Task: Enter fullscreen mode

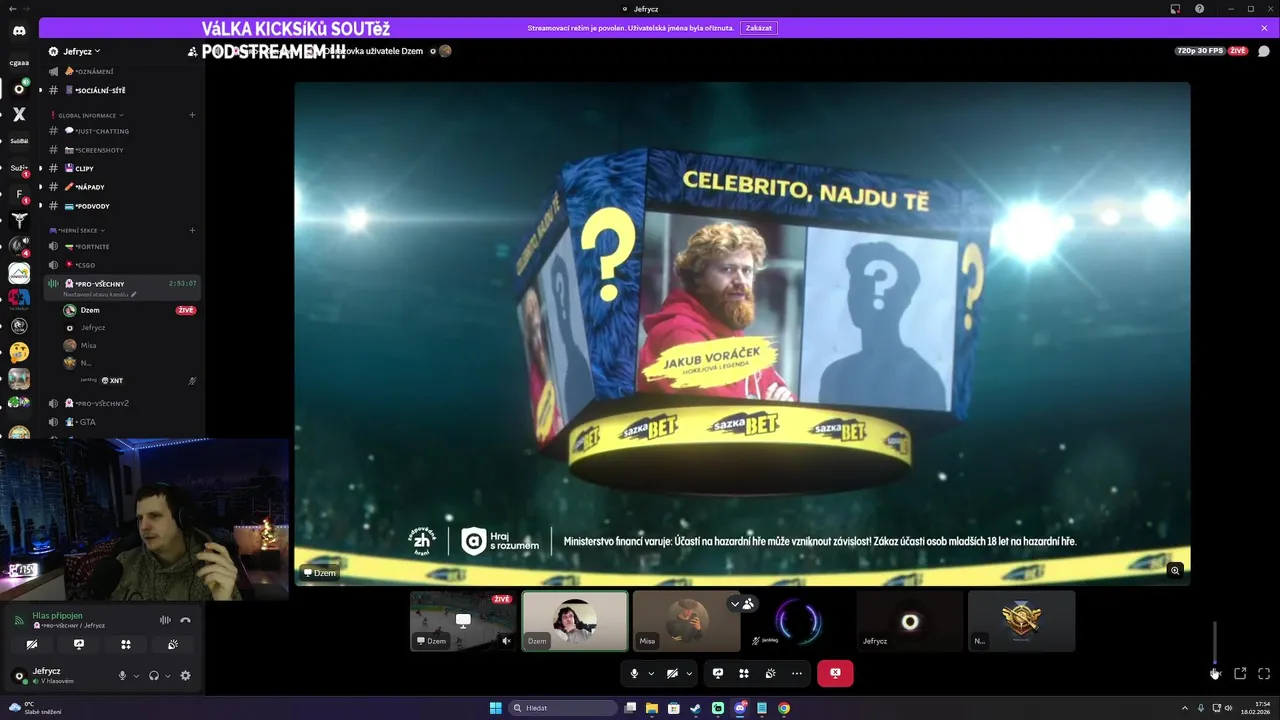Action: click(x=1264, y=674)
